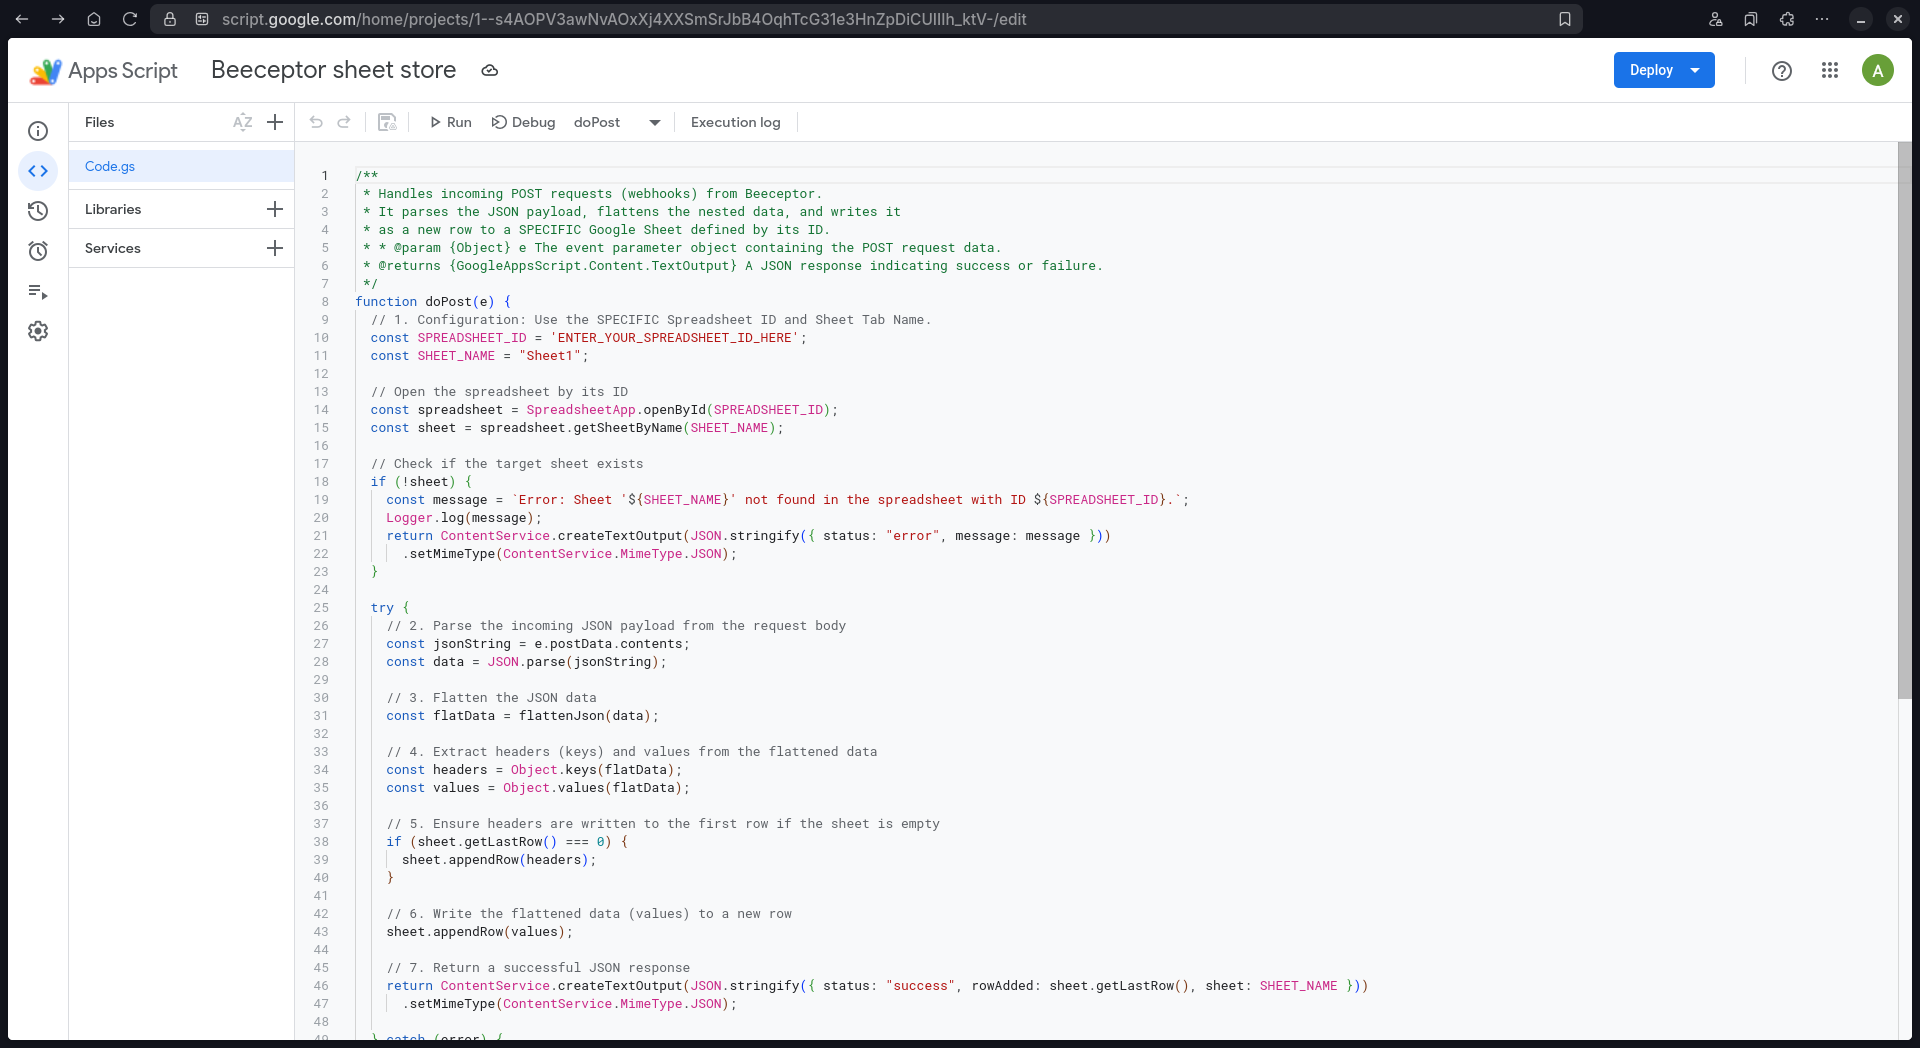This screenshot has width=1920, height=1048.
Task: Run the script with the Run button
Action: 450,122
